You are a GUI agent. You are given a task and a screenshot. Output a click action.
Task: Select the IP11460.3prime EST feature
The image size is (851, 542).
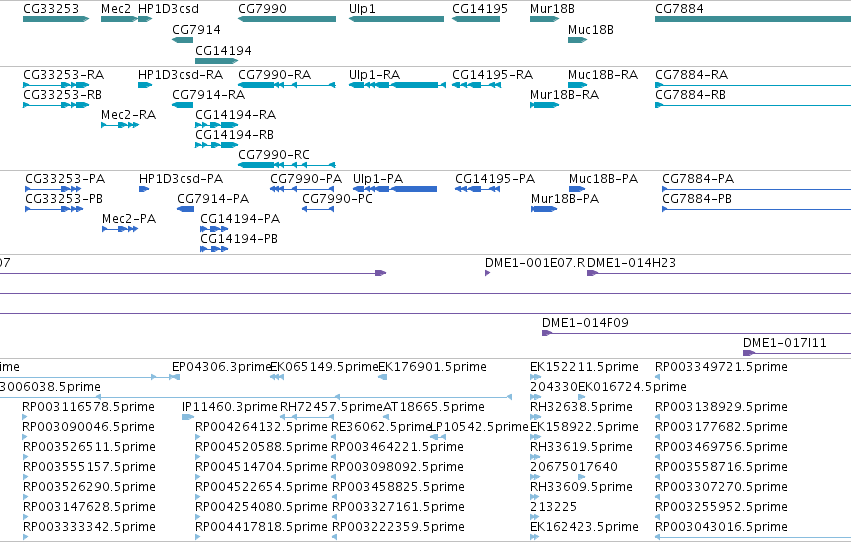pos(188,417)
